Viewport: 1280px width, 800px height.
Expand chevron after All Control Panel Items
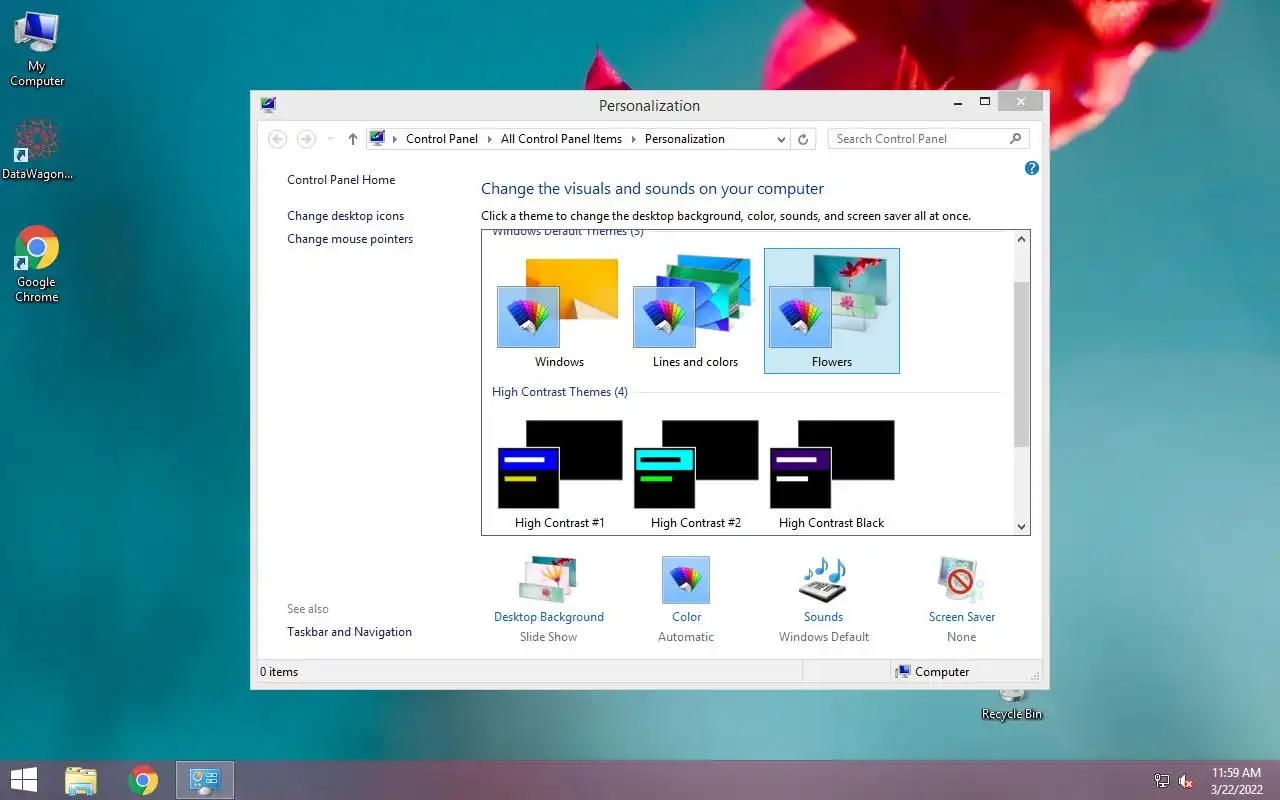[x=633, y=139]
